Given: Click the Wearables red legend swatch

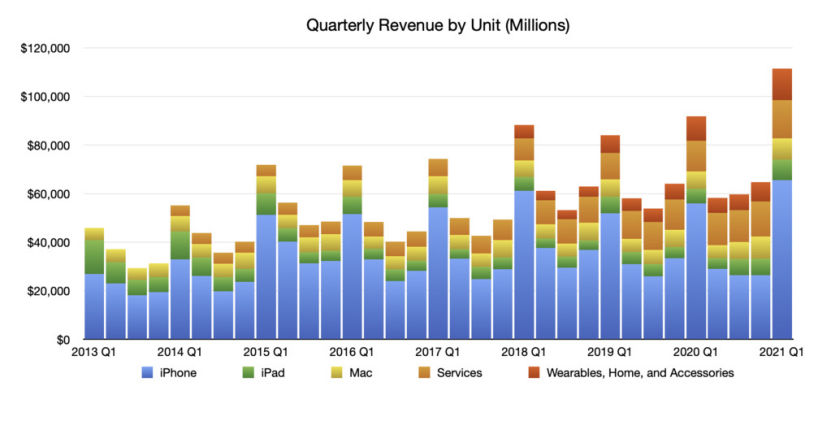Looking at the screenshot, I should click(x=534, y=373).
